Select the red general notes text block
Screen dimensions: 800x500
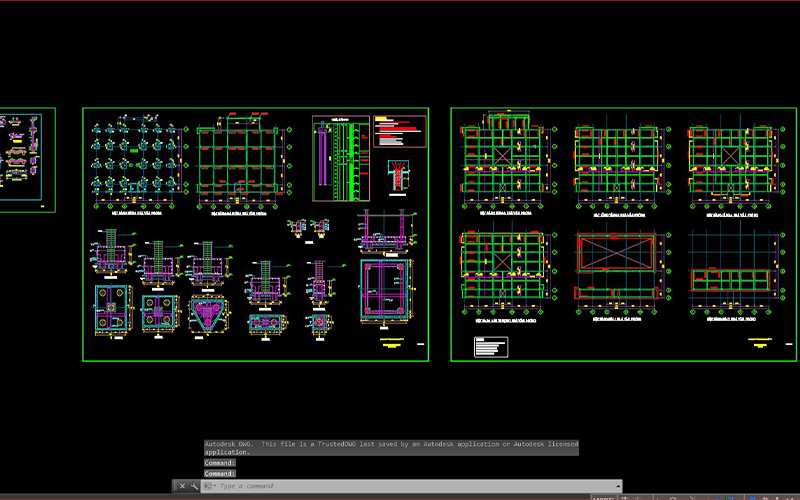pos(397,131)
